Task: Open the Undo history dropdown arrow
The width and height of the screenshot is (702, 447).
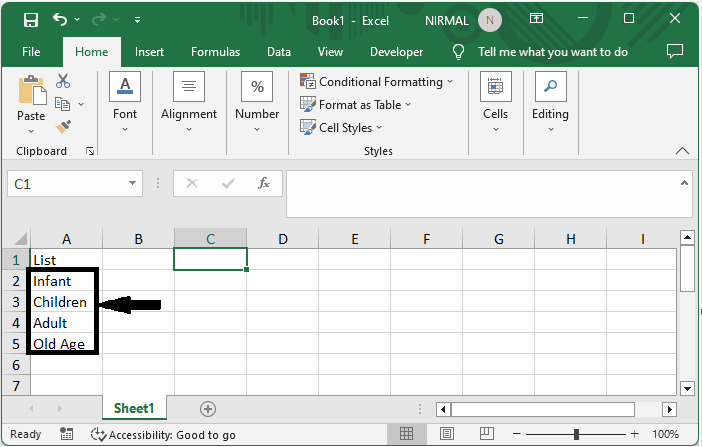Action: pos(77,20)
